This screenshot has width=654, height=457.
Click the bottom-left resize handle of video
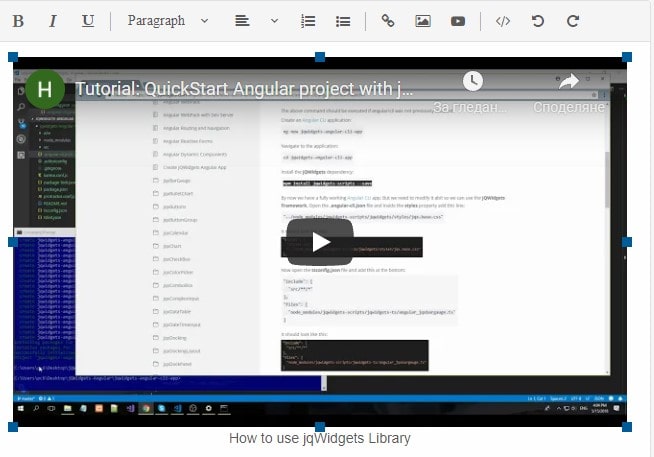point(13,427)
